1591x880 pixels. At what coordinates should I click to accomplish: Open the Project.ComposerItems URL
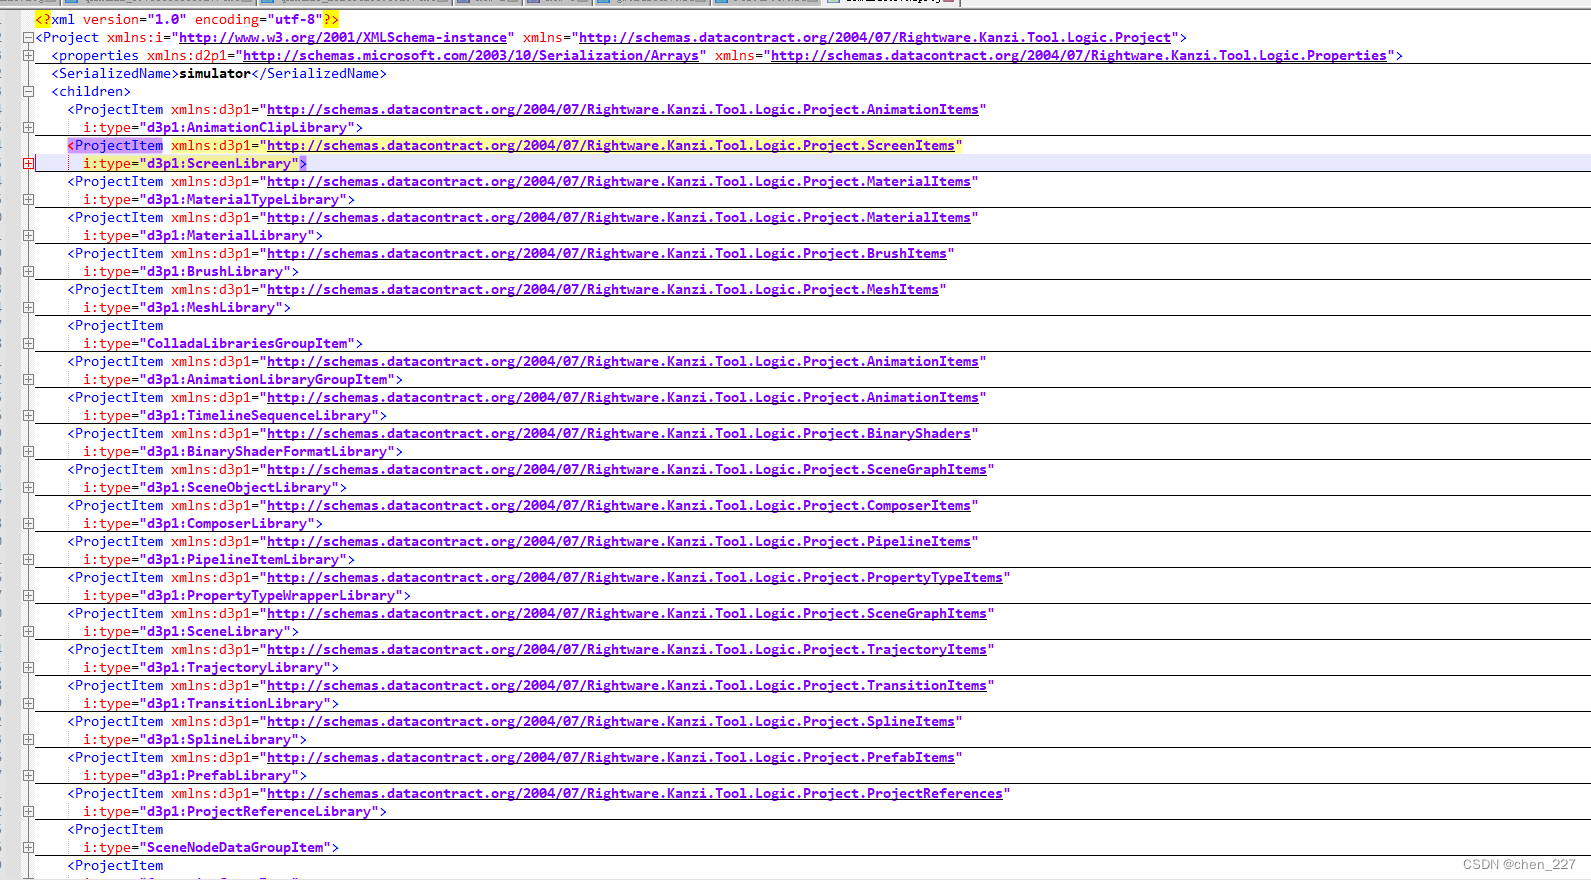[x=619, y=506]
